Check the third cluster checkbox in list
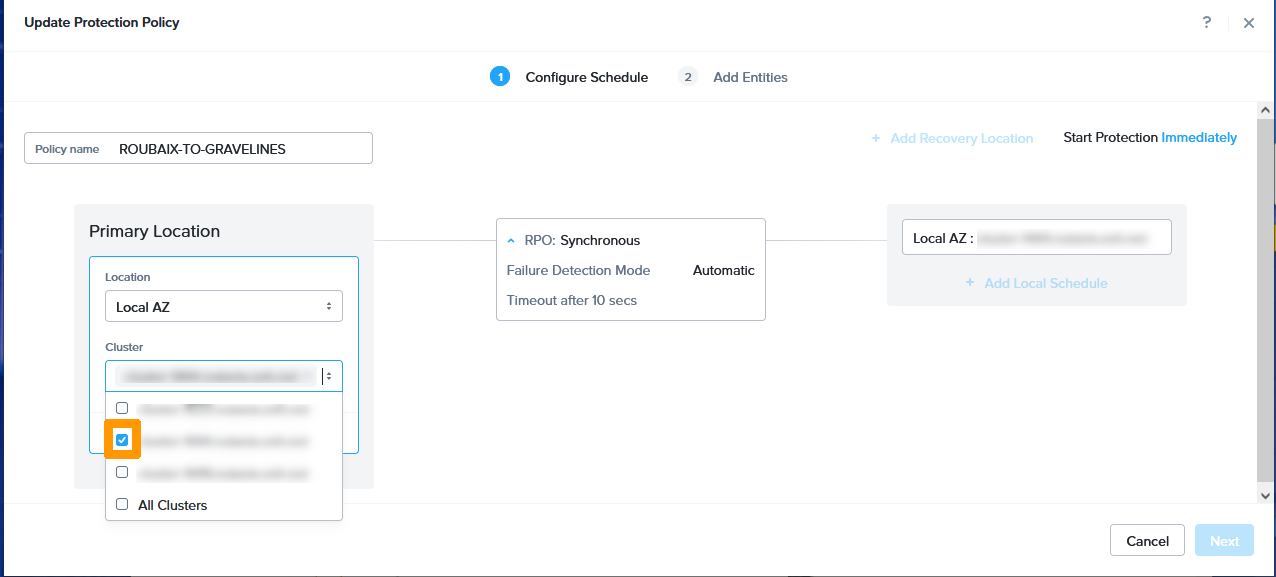 [122, 472]
